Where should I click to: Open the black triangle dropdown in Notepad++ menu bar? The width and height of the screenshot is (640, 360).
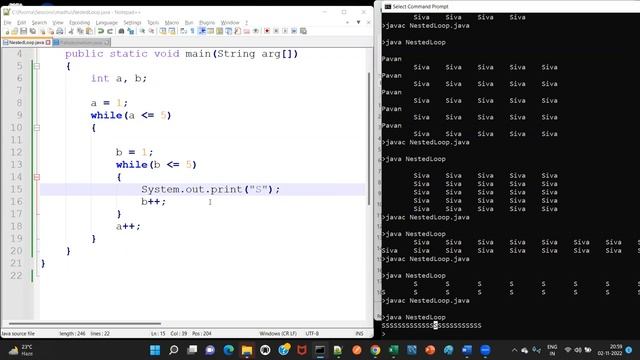(358, 22)
